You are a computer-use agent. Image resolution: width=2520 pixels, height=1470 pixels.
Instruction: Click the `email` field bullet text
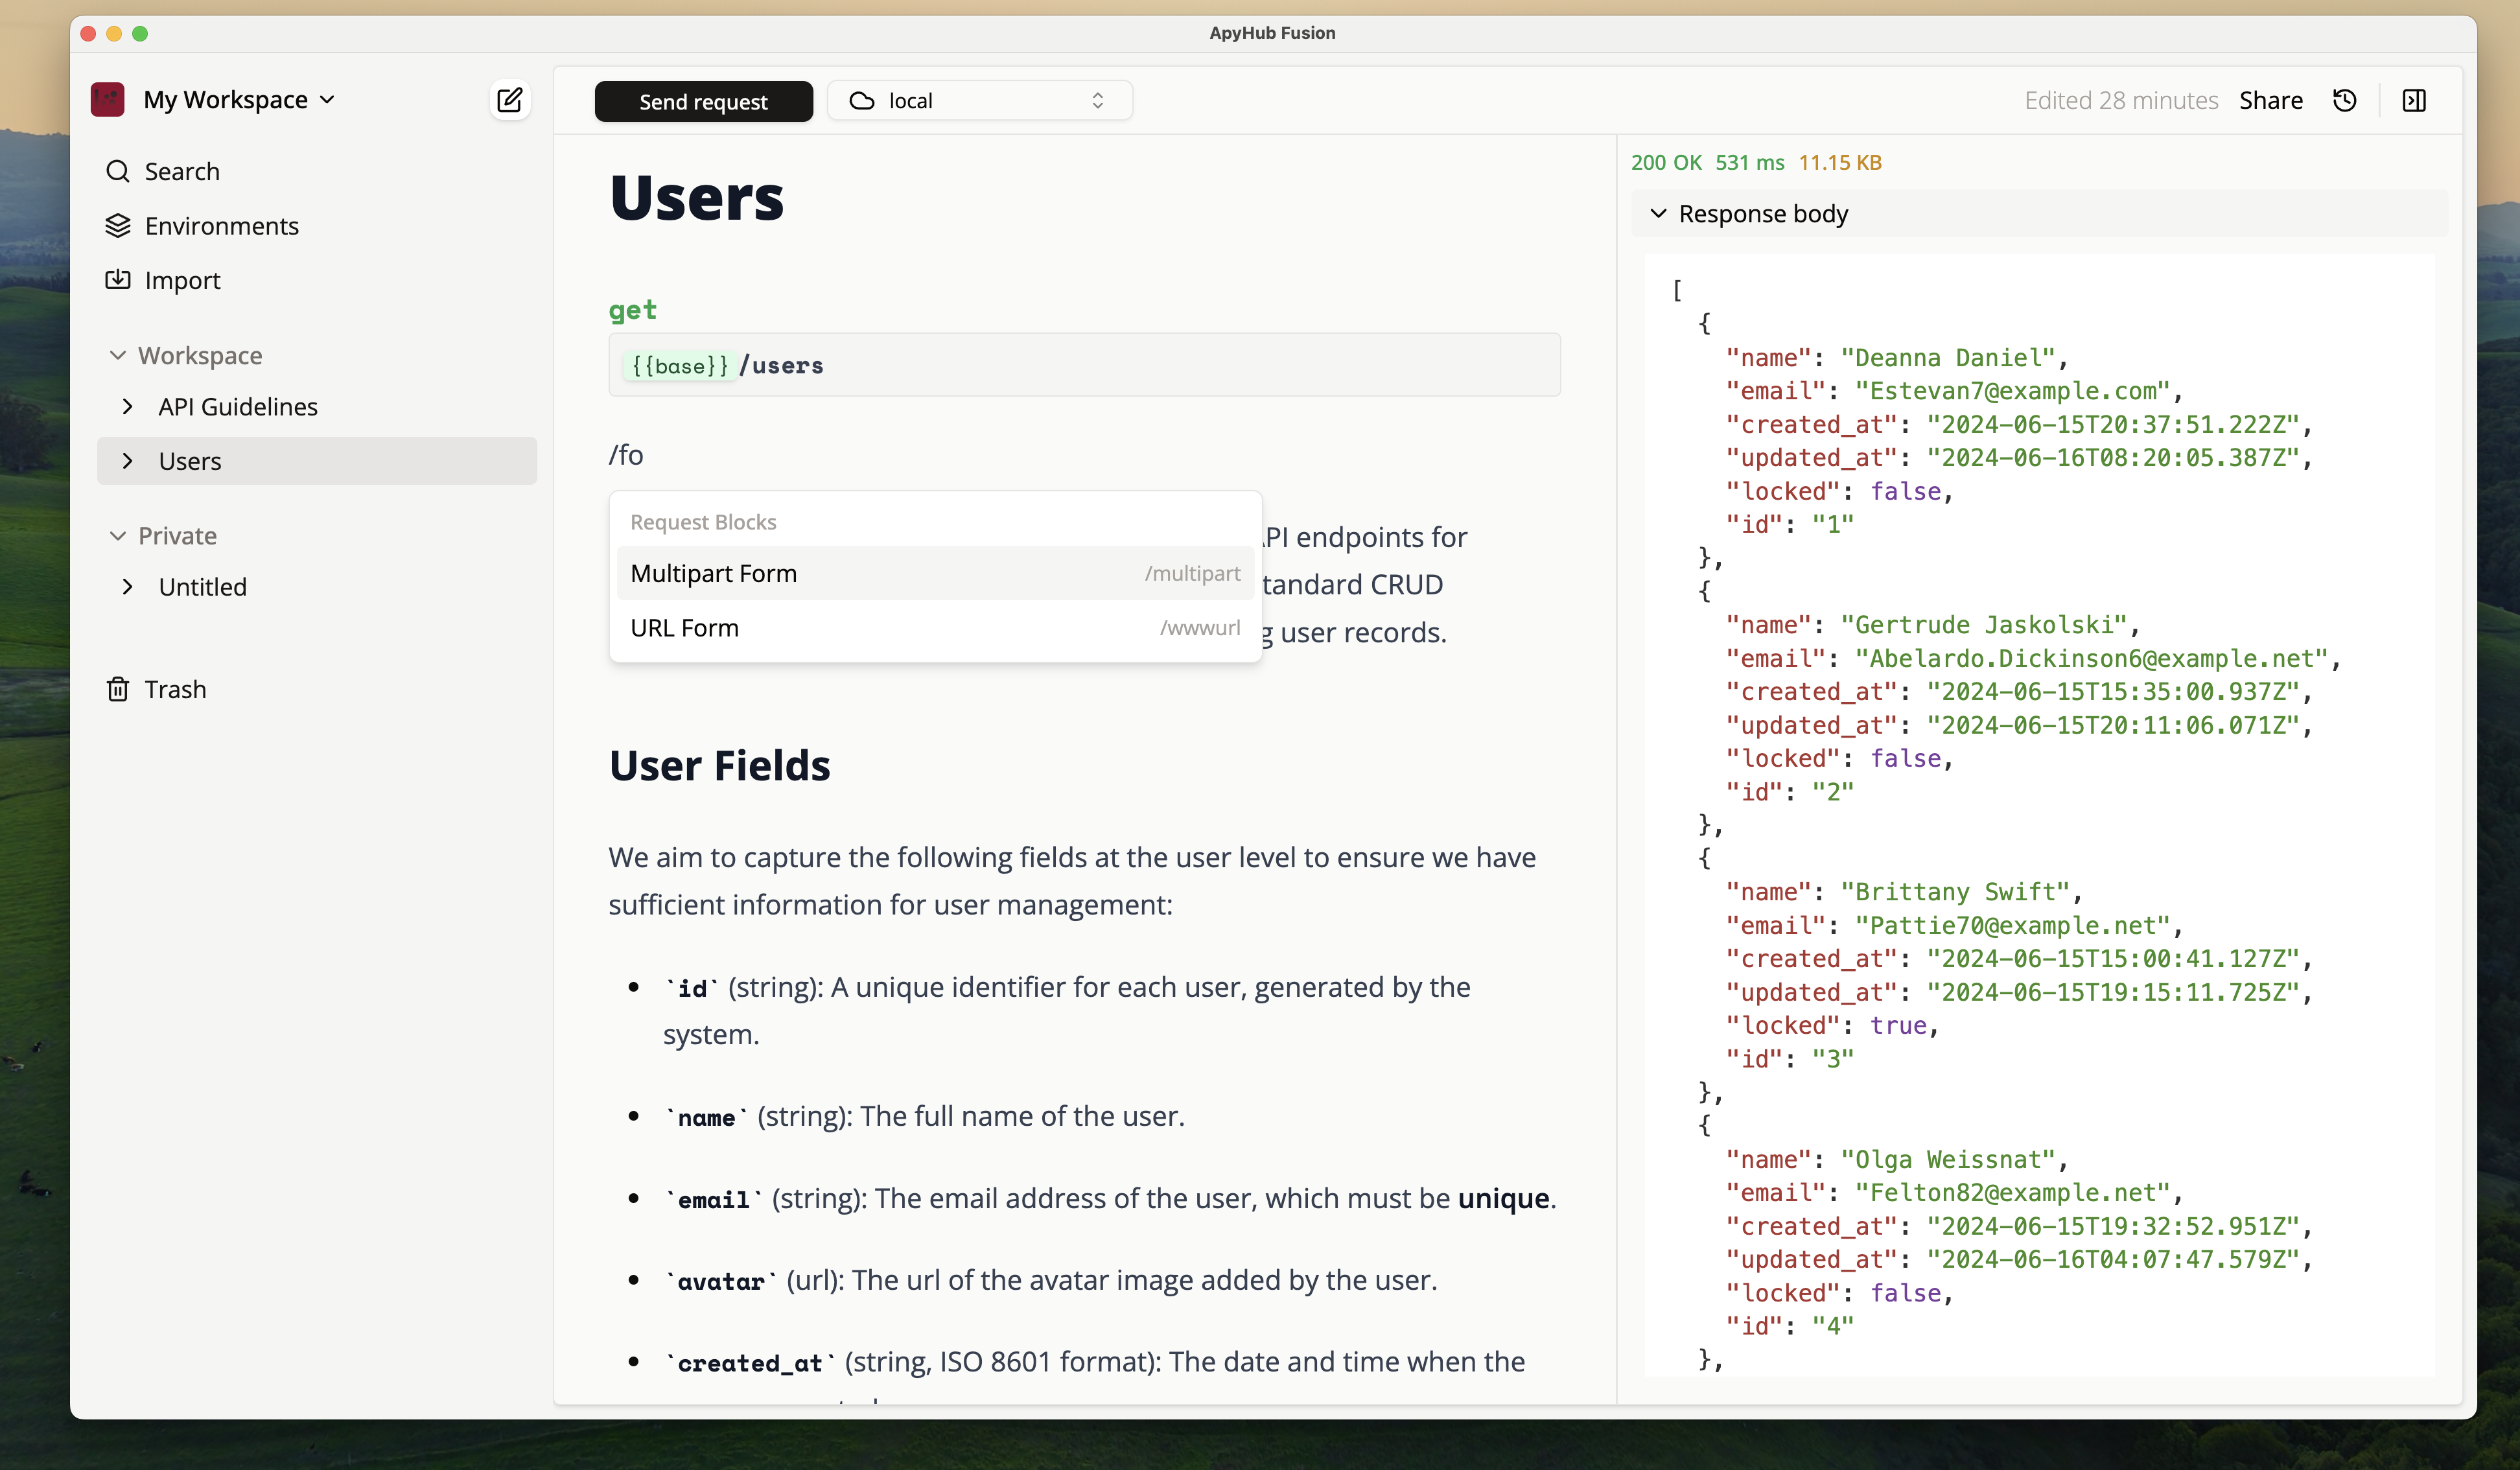[1110, 1198]
